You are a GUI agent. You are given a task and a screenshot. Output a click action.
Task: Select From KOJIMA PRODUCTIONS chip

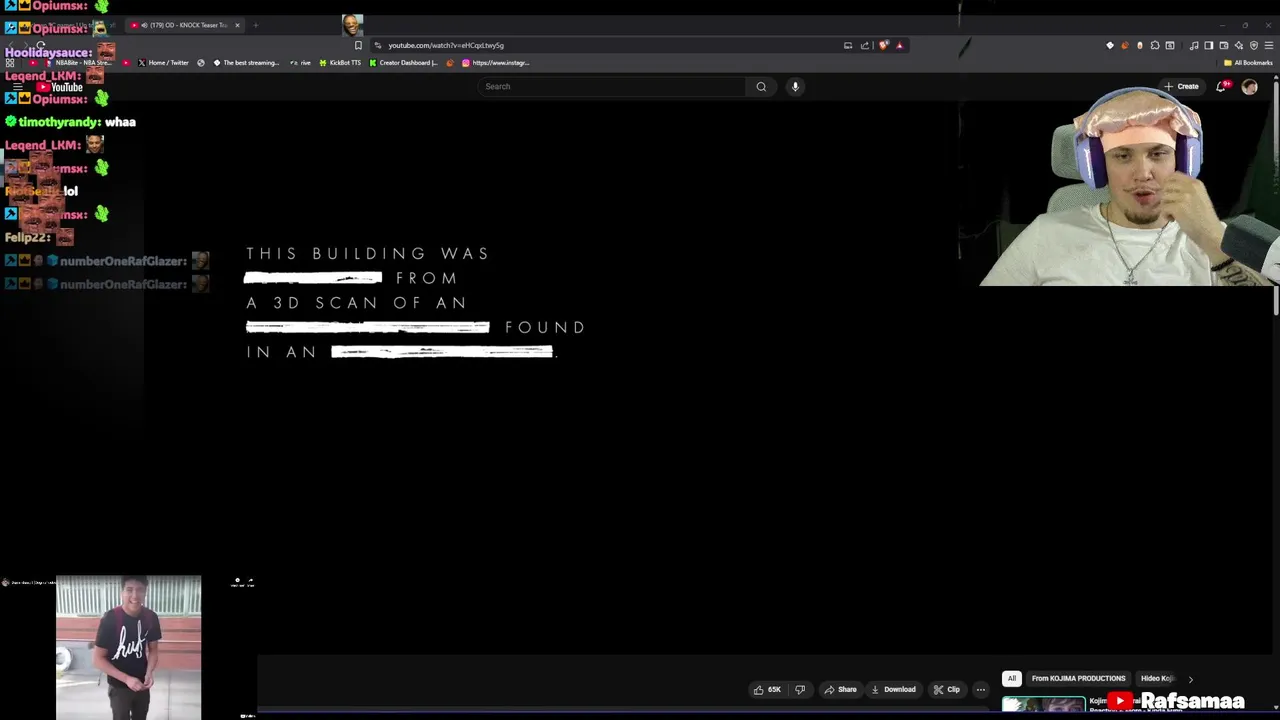pyautogui.click(x=1078, y=678)
